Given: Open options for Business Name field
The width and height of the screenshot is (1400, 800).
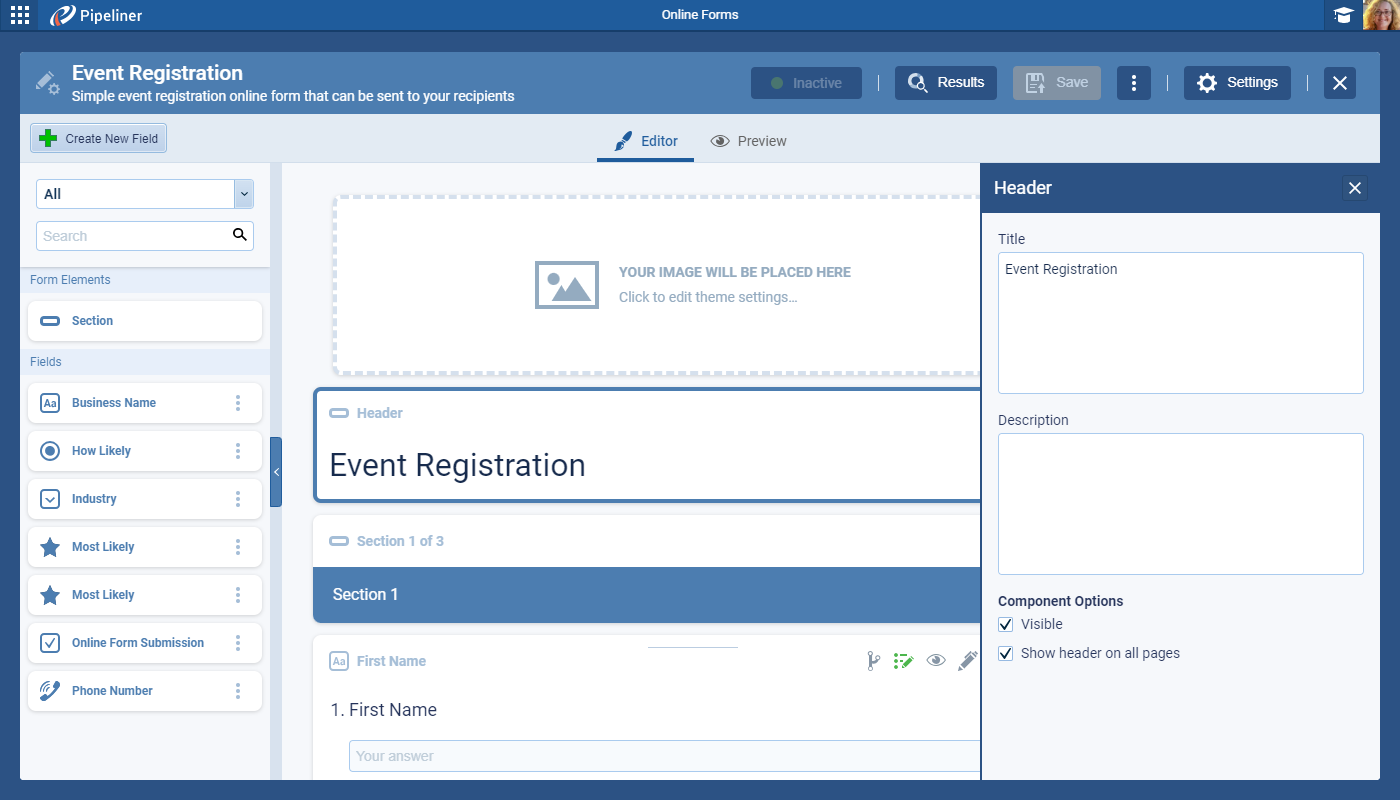Looking at the screenshot, I should [238, 403].
